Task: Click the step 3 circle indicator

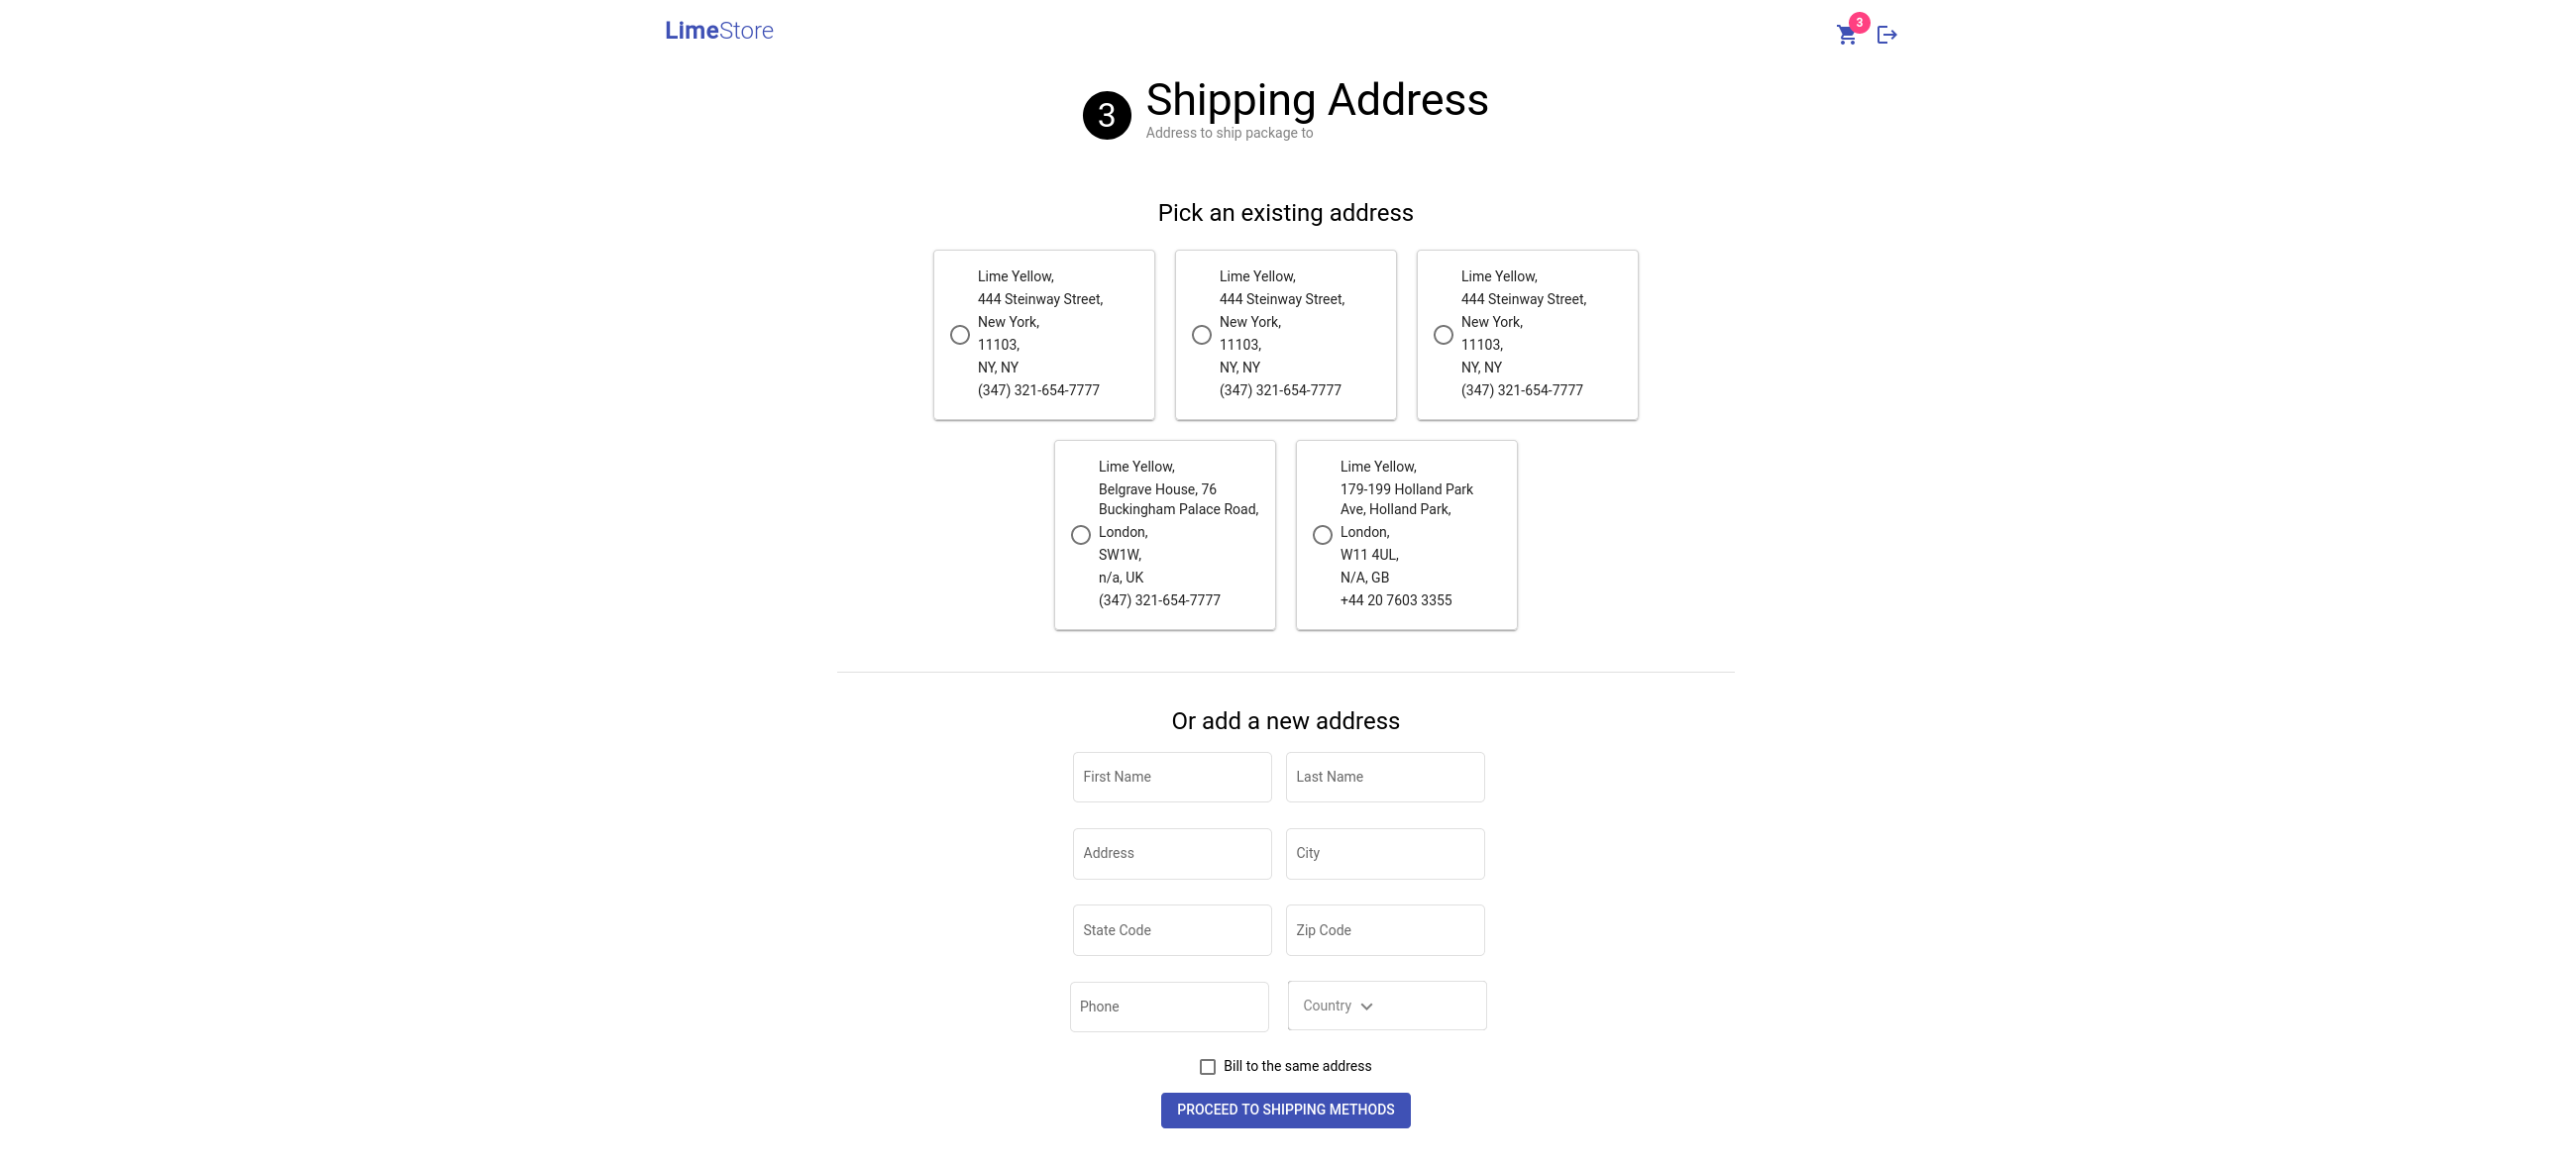Action: click(x=1106, y=114)
